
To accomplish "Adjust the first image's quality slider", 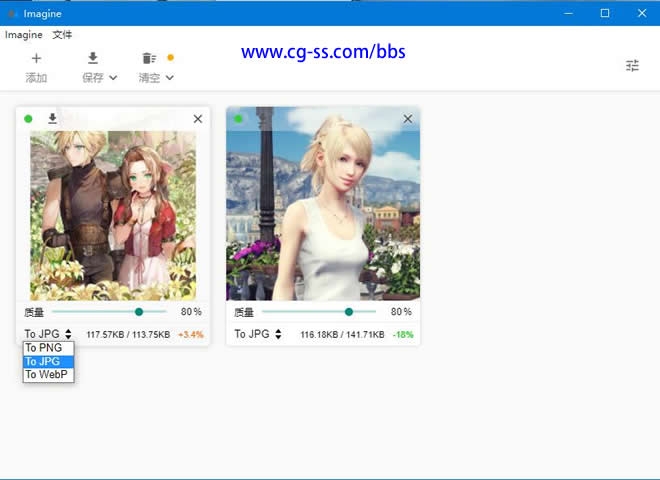I will pyautogui.click(x=138, y=312).
